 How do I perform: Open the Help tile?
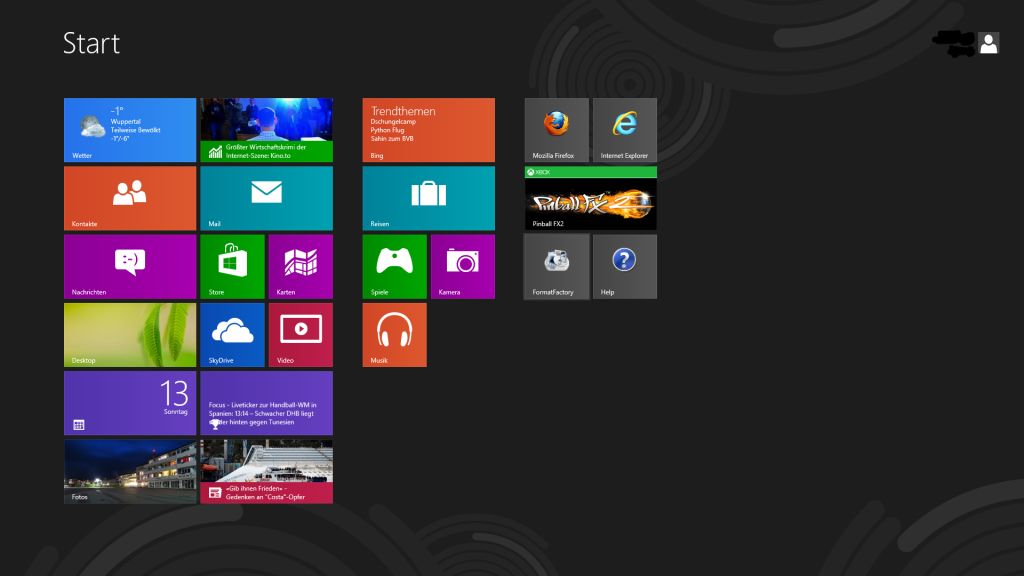(x=625, y=266)
